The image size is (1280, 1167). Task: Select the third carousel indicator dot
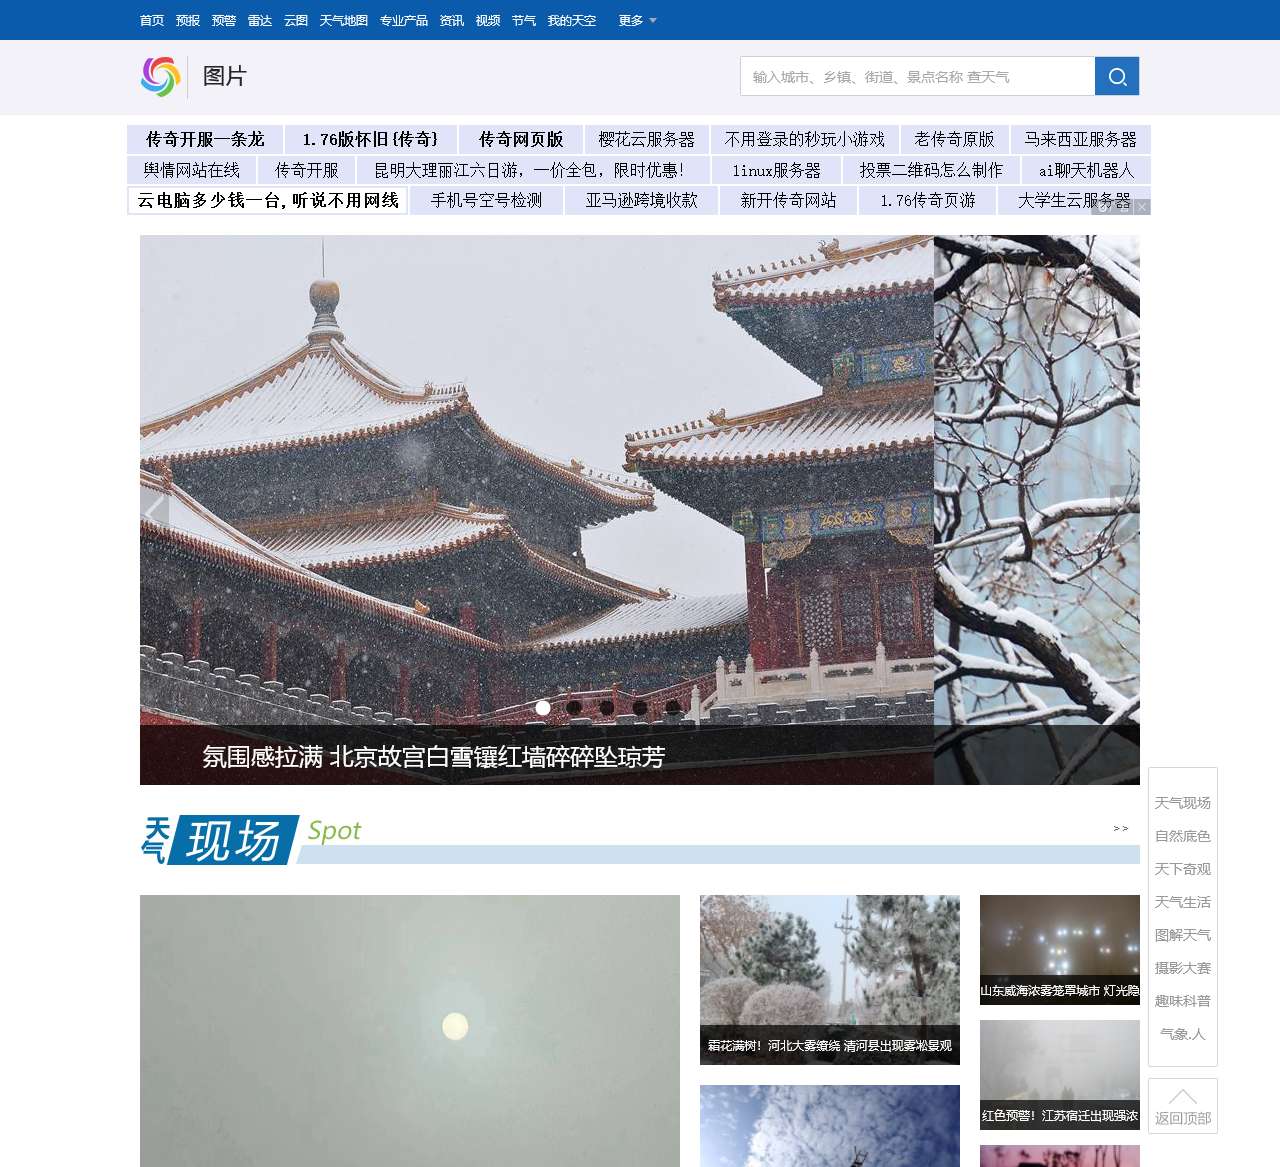(x=607, y=708)
